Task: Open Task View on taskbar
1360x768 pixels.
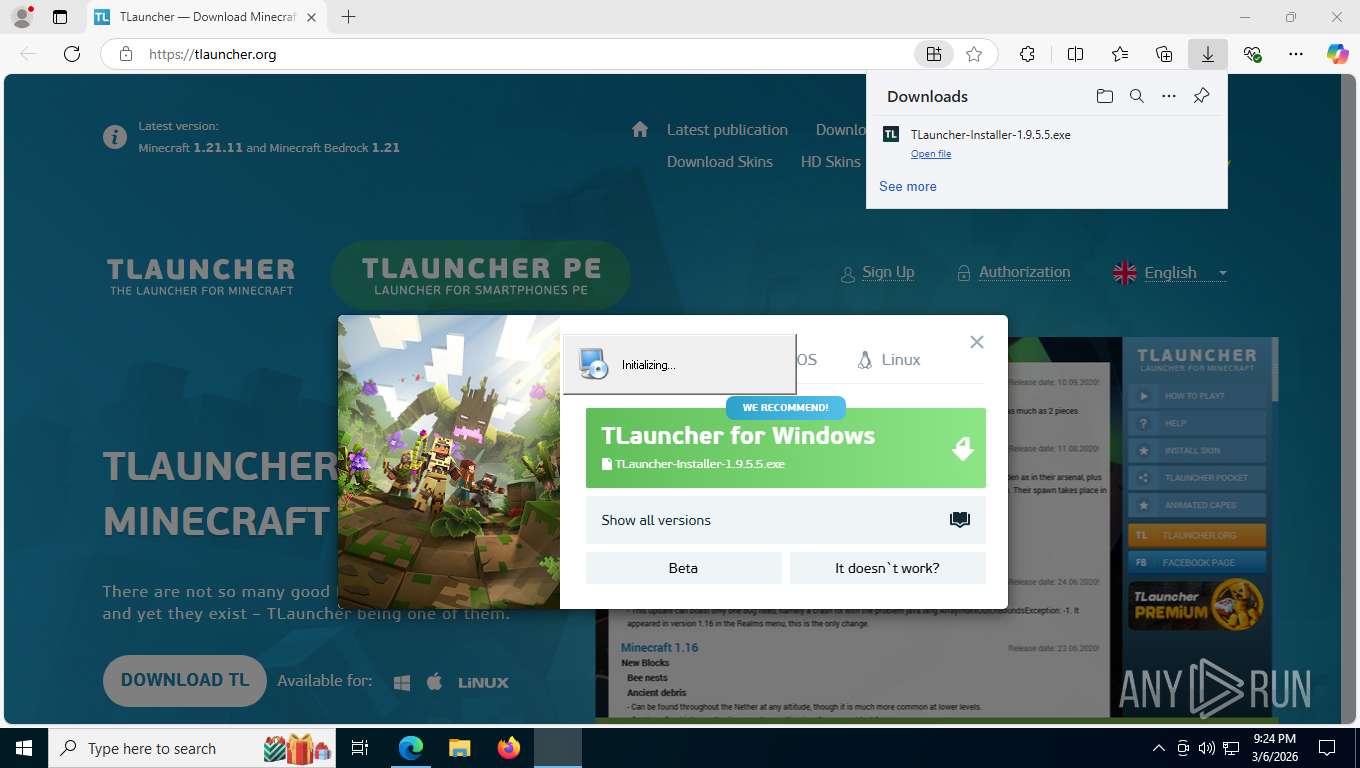Action: tap(360, 748)
